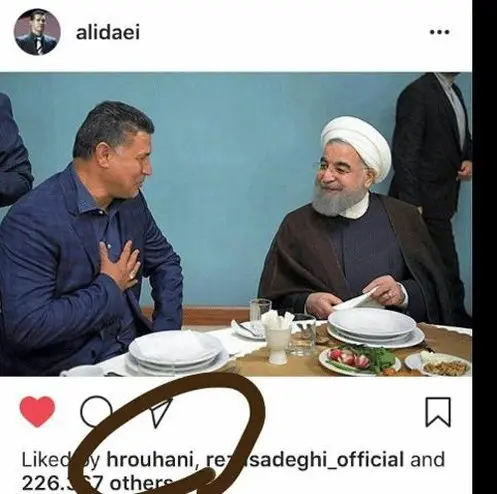Save the post with the bookmark icon
This screenshot has width=497, height=494.
point(438,412)
